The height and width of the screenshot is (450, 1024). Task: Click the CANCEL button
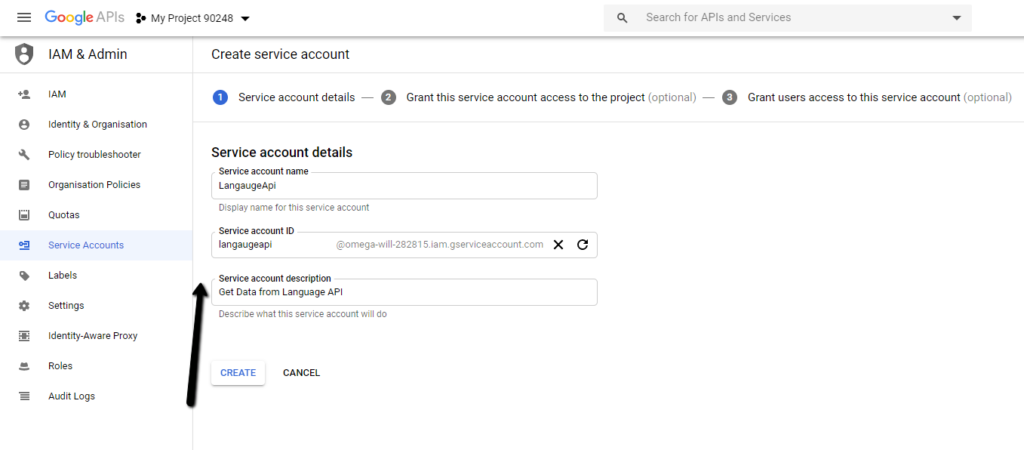point(301,373)
